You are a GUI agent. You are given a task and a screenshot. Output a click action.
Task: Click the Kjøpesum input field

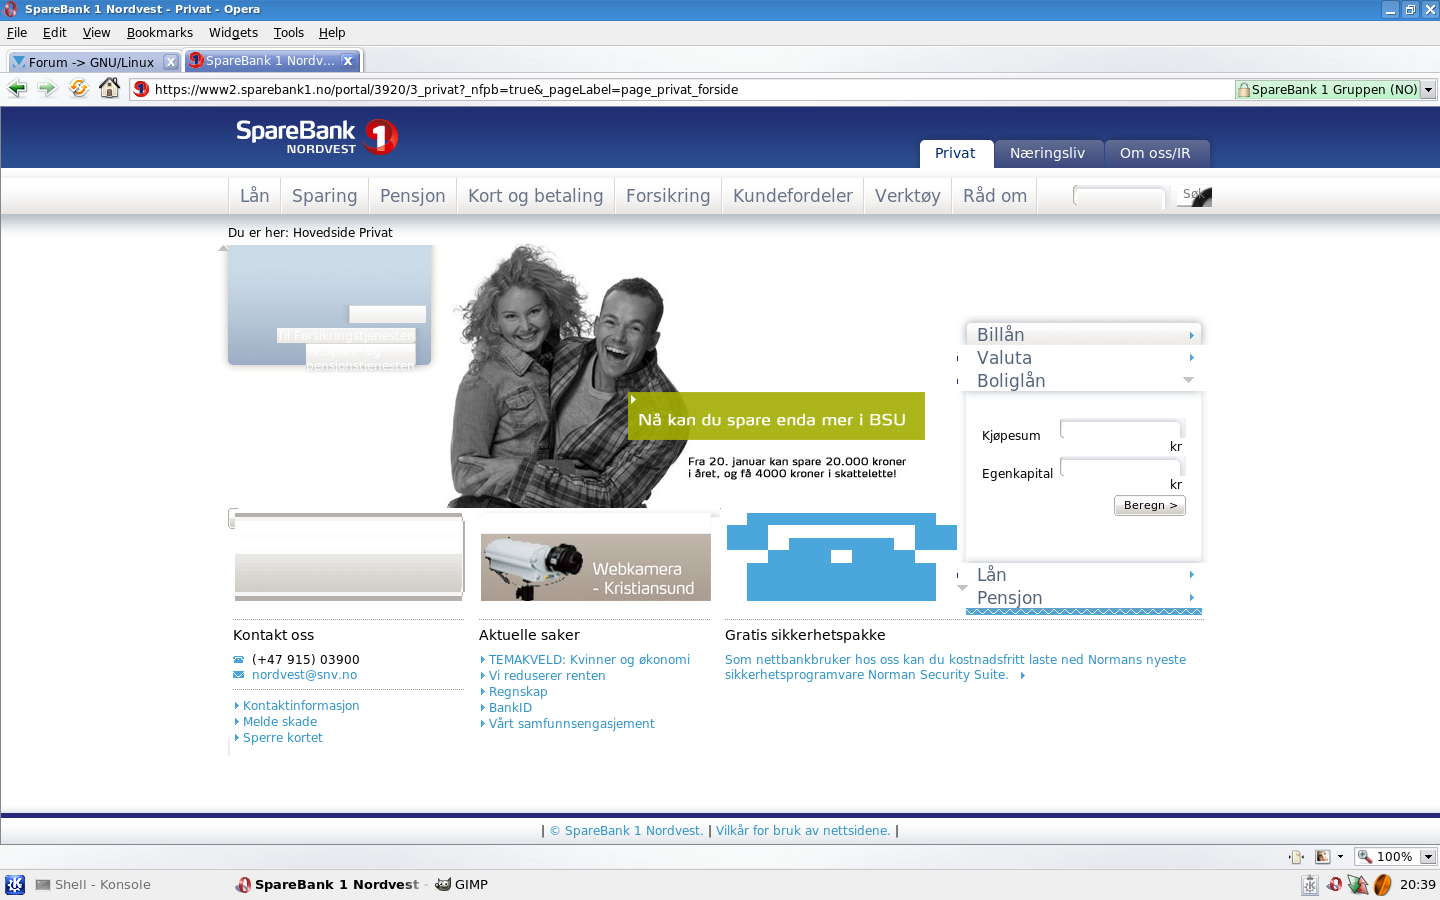point(1121,429)
